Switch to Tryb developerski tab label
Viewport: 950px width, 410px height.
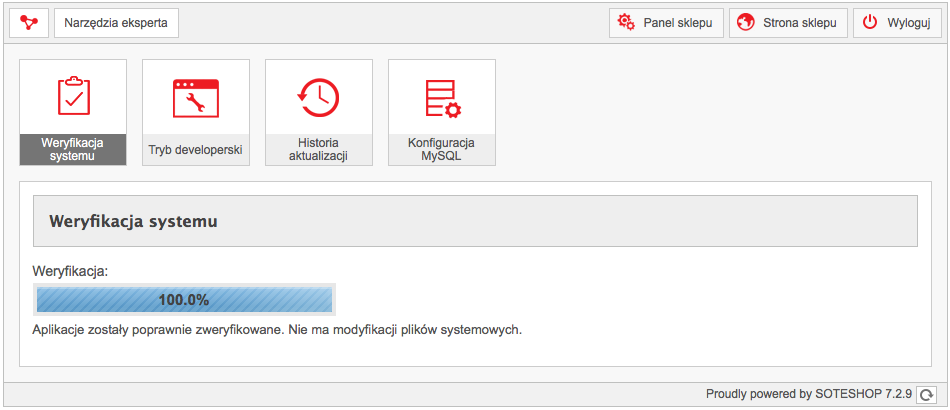click(x=196, y=150)
